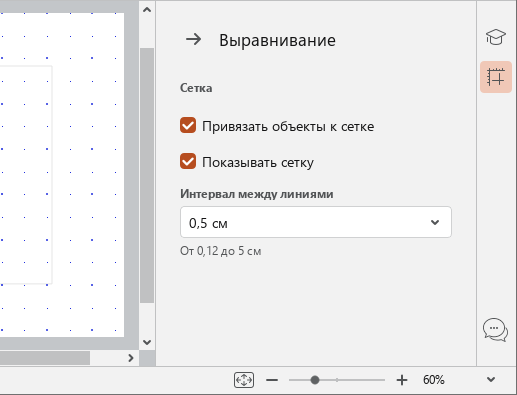Image resolution: width=517 pixels, height=395 pixels.
Task: Click the fit slide to window icon
Action: click(244, 380)
